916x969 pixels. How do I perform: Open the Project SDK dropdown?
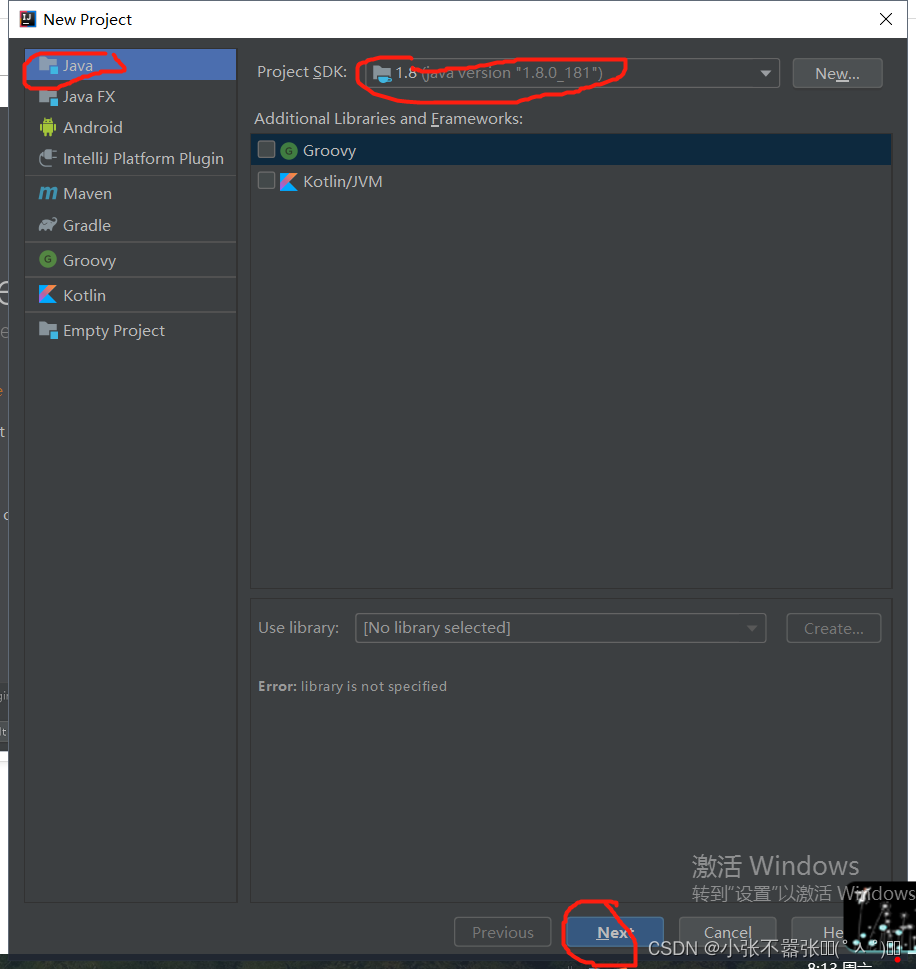572,74
